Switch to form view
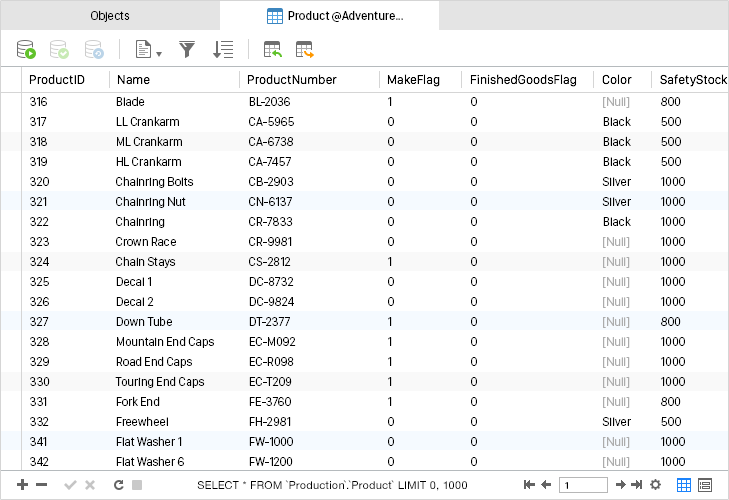 (x=705, y=485)
